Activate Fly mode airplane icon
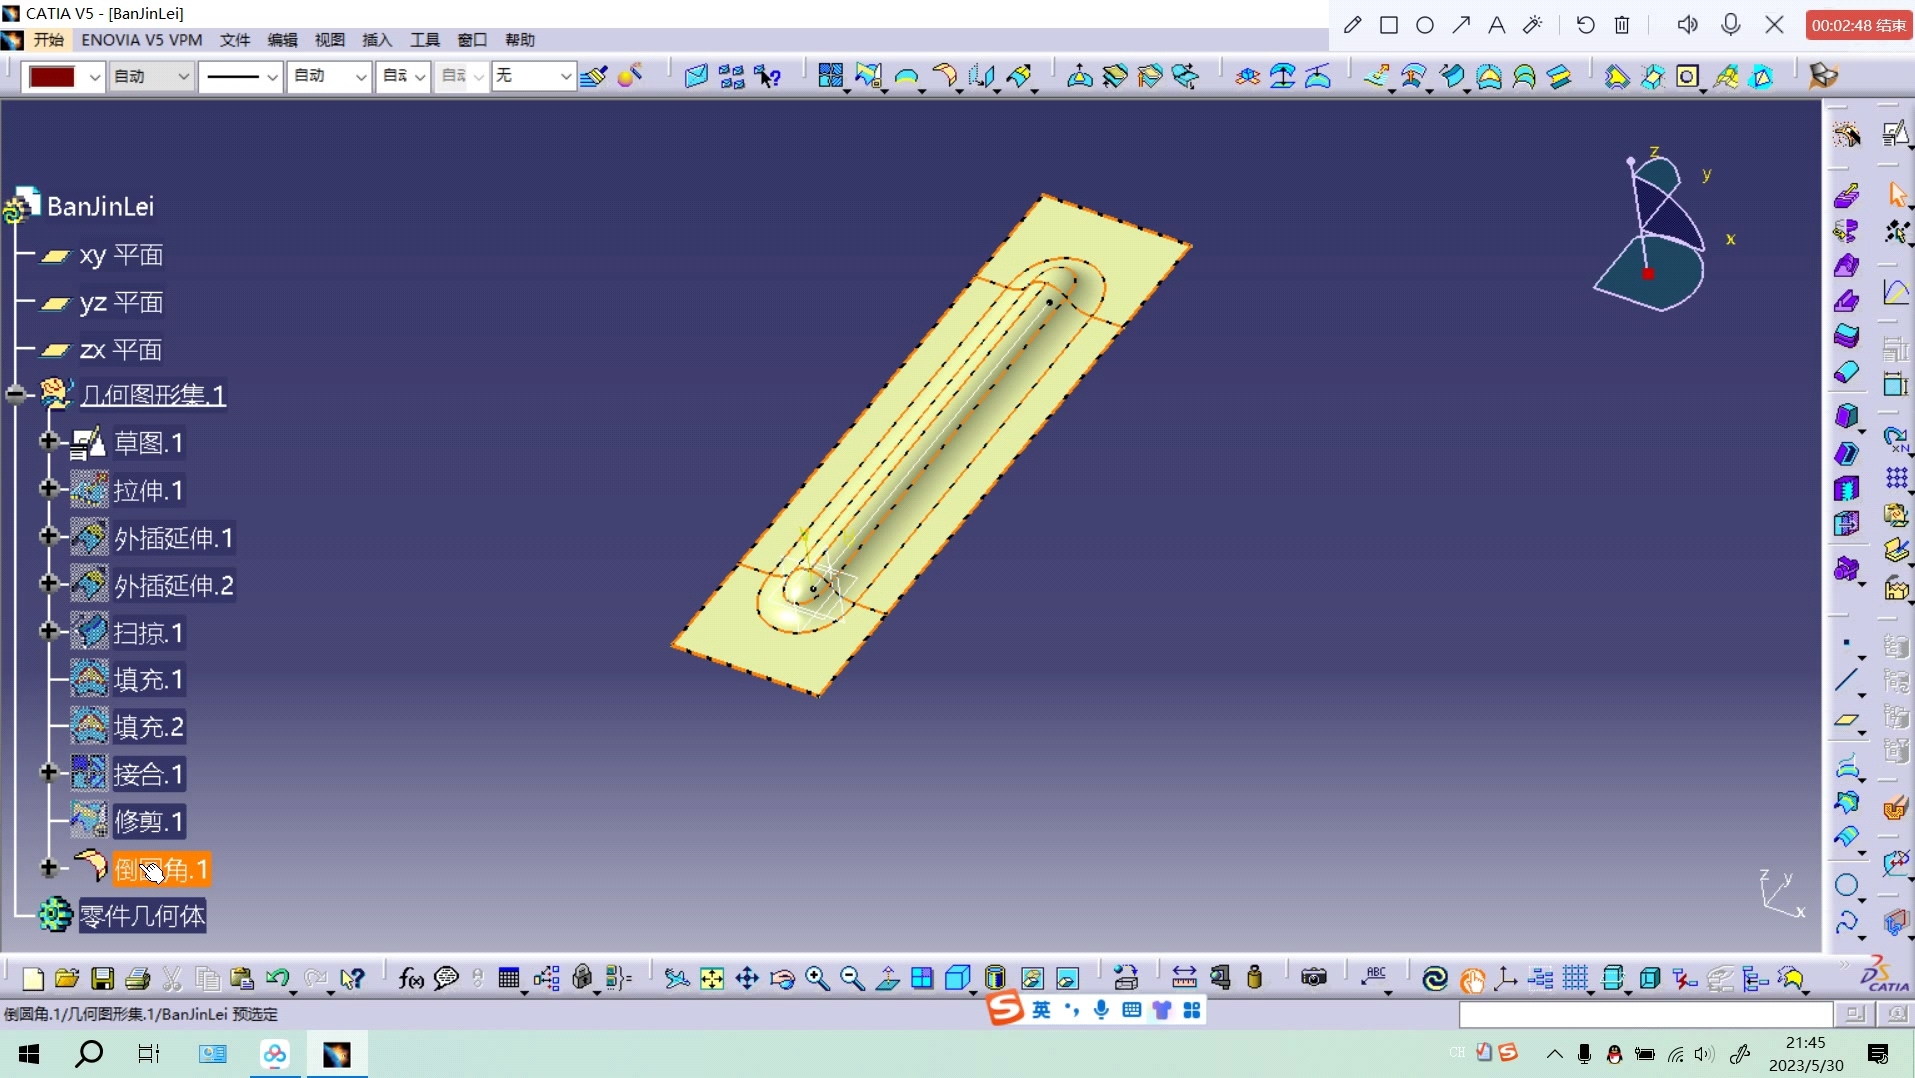This screenshot has width=1915, height=1078. tap(677, 979)
